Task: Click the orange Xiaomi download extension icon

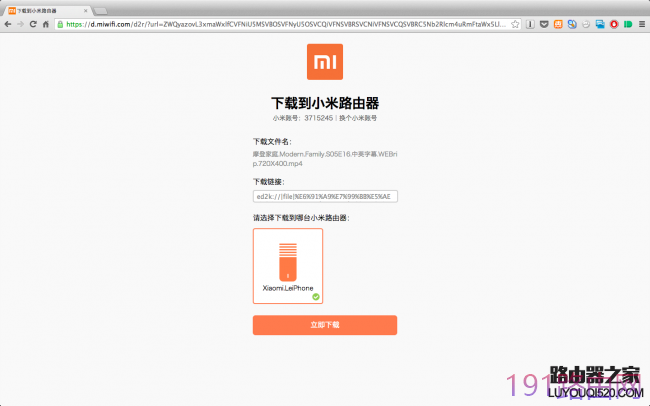Action: pyautogui.click(x=558, y=24)
